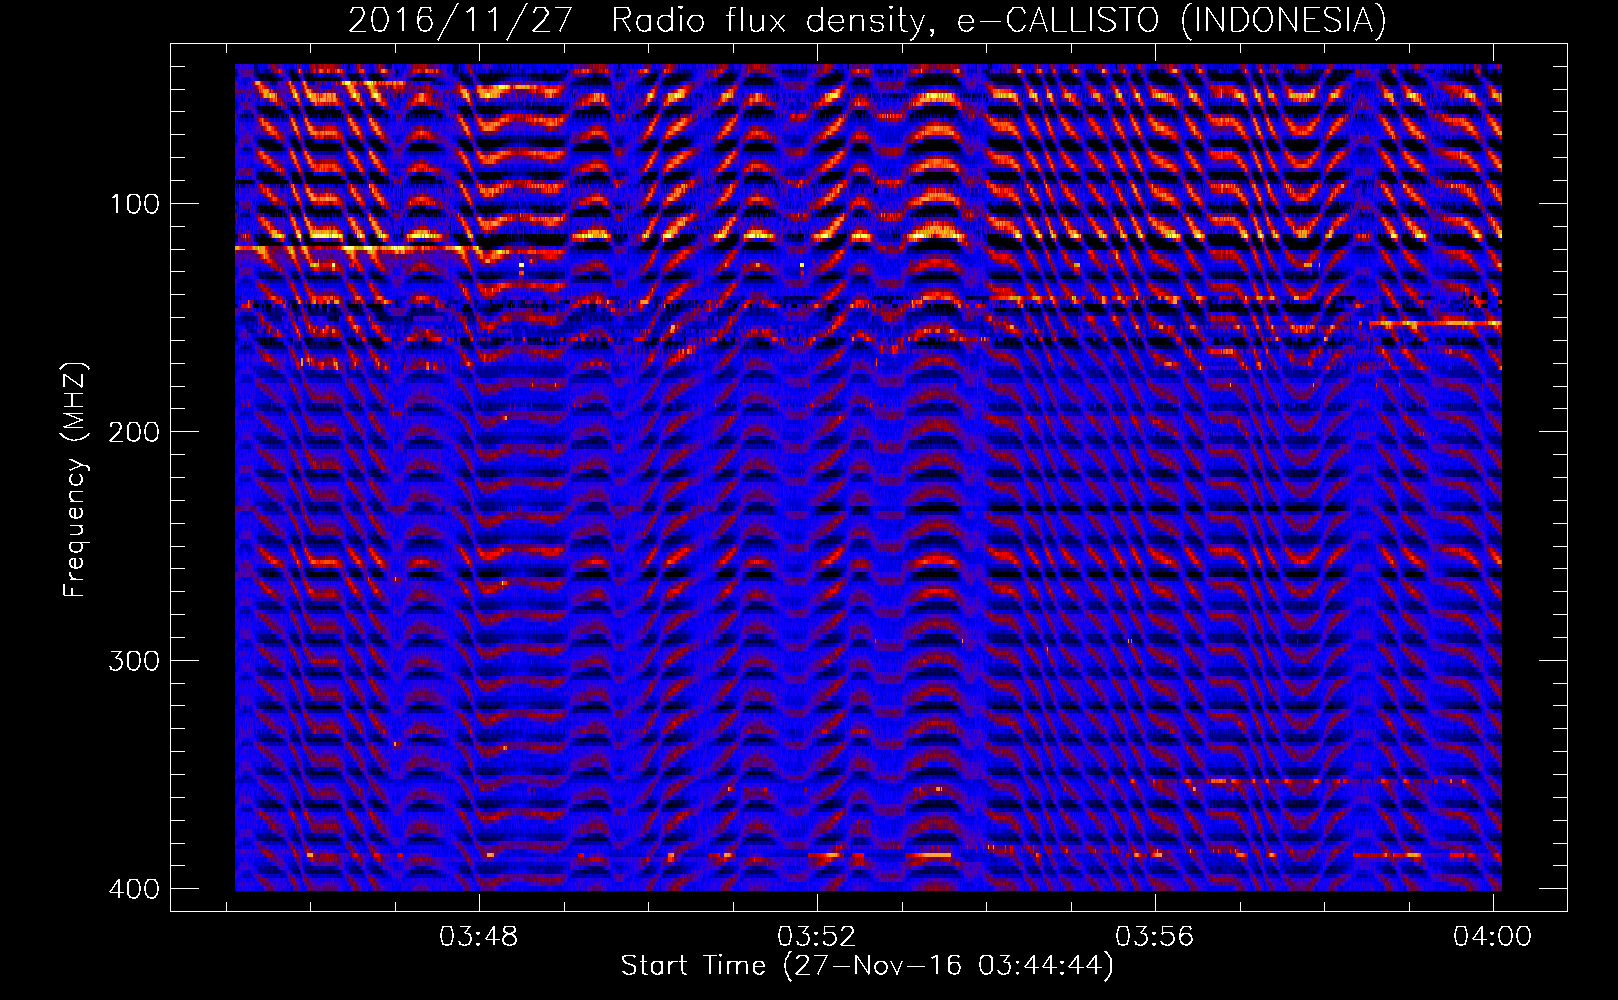Screen dimensions: 1618x1000
Task: Click the "Start Time (27-Nov-16 03:44:44)" label
Action: [867, 966]
